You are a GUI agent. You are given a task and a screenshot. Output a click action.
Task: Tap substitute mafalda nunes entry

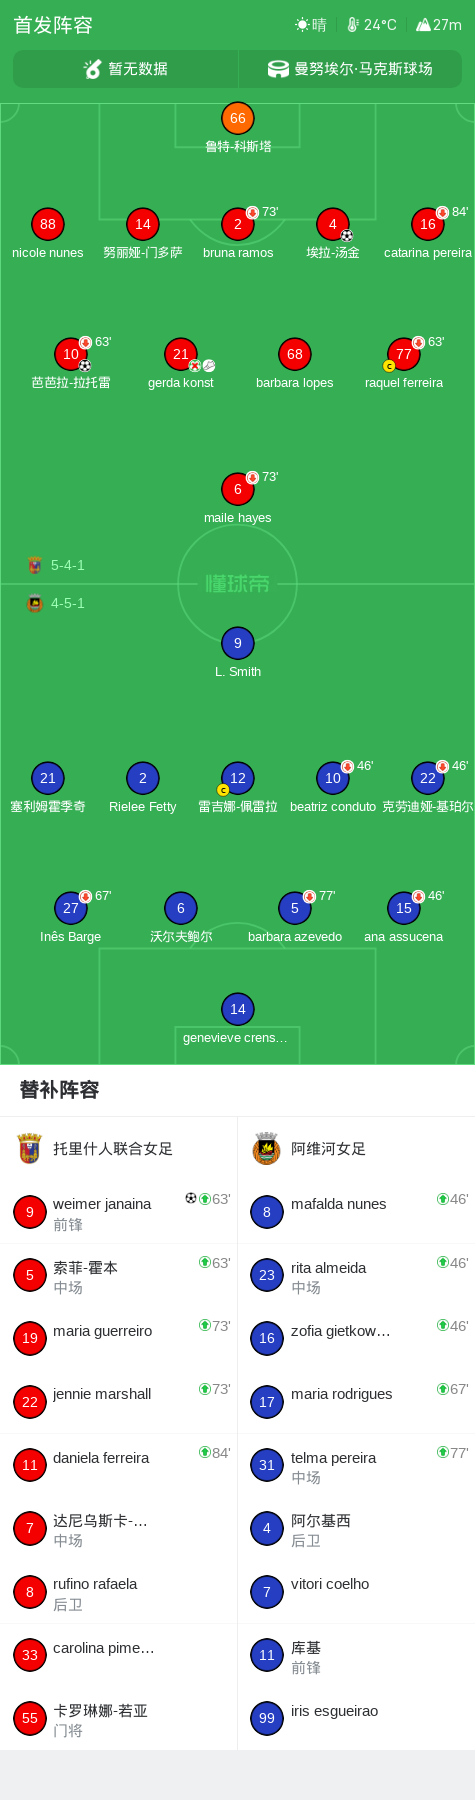[356, 1213]
